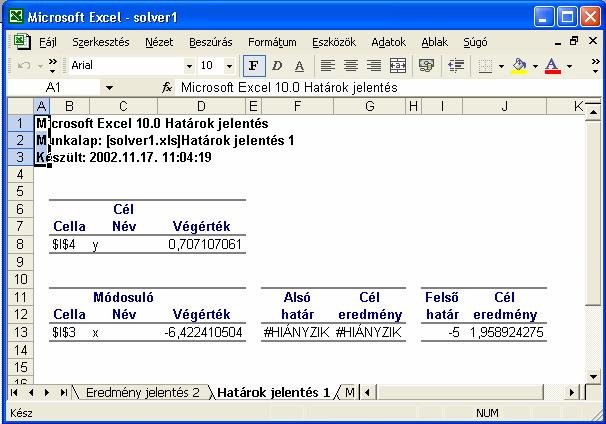This screenshot has width=606, height=424.
Task: Select cell with value -6,422410504
Action: 201,332
